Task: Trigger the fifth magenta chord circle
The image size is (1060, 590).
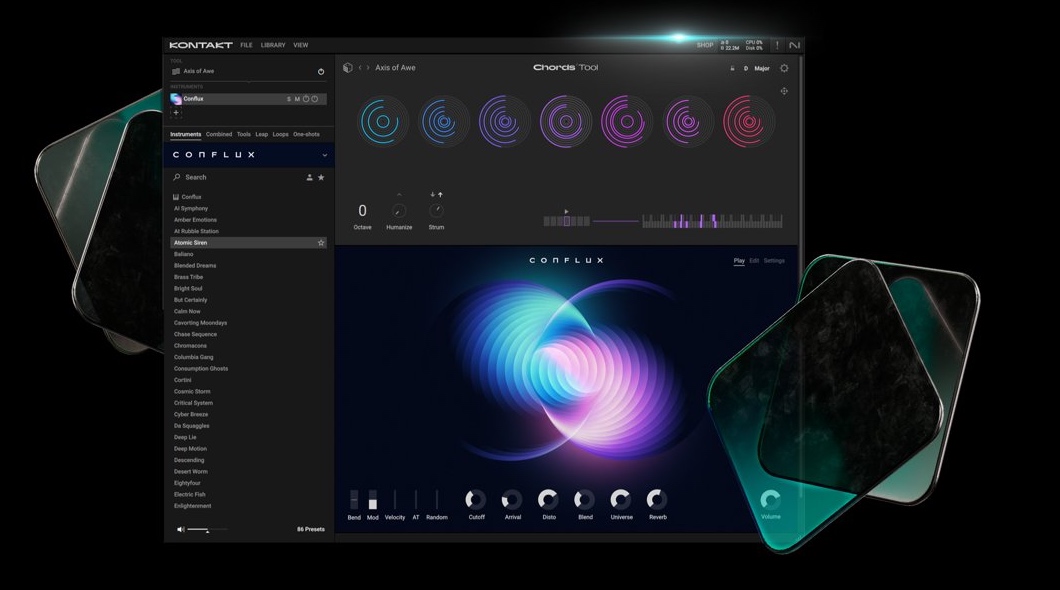Action: 626,122
